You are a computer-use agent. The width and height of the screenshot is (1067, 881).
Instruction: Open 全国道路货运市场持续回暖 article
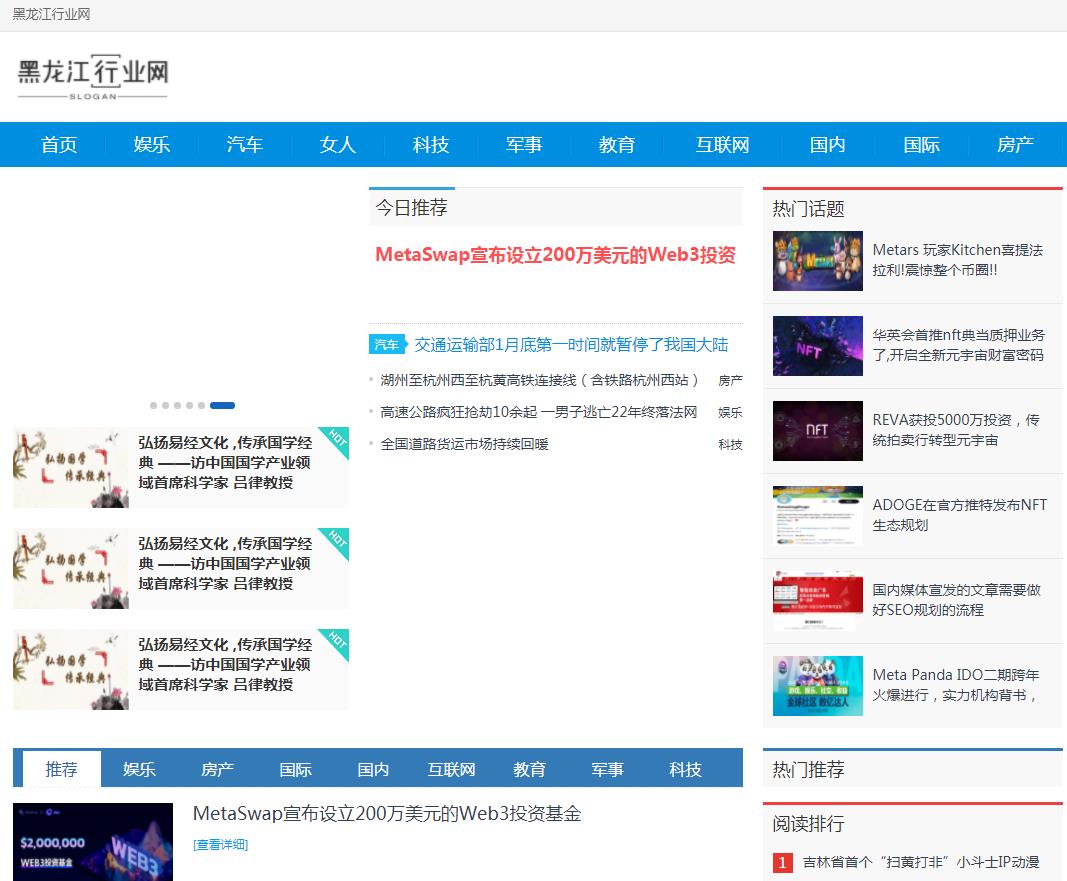(x=464, y=444)
